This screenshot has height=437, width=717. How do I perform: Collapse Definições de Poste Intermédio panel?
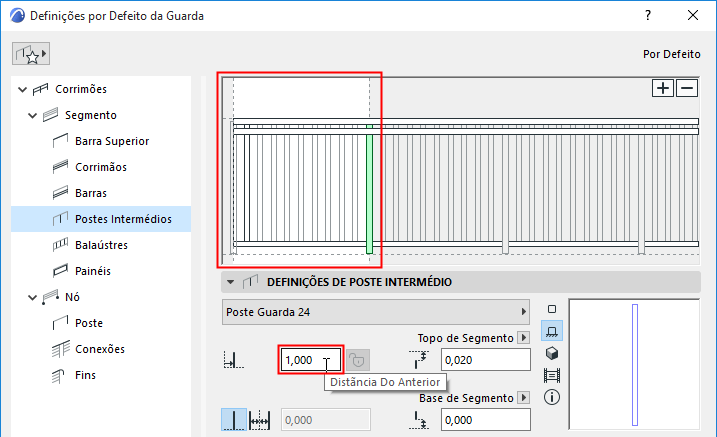(230, 282)
